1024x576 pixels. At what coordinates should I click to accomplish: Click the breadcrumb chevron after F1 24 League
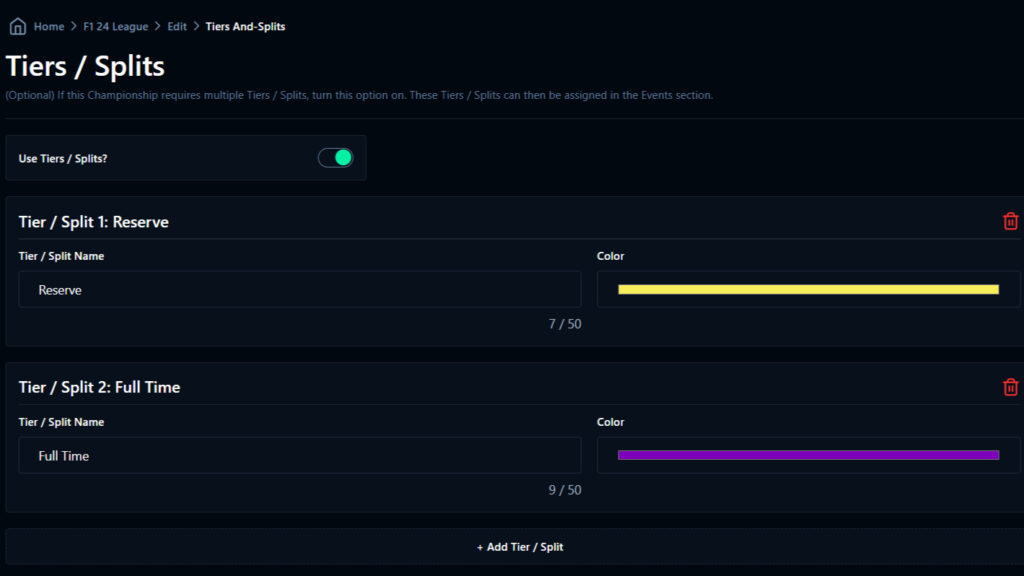(x=158, y=27)
